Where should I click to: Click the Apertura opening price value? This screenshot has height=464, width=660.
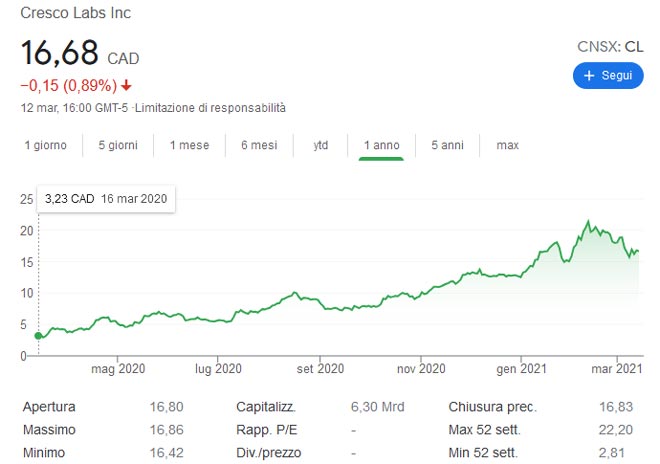pos(166,407)
